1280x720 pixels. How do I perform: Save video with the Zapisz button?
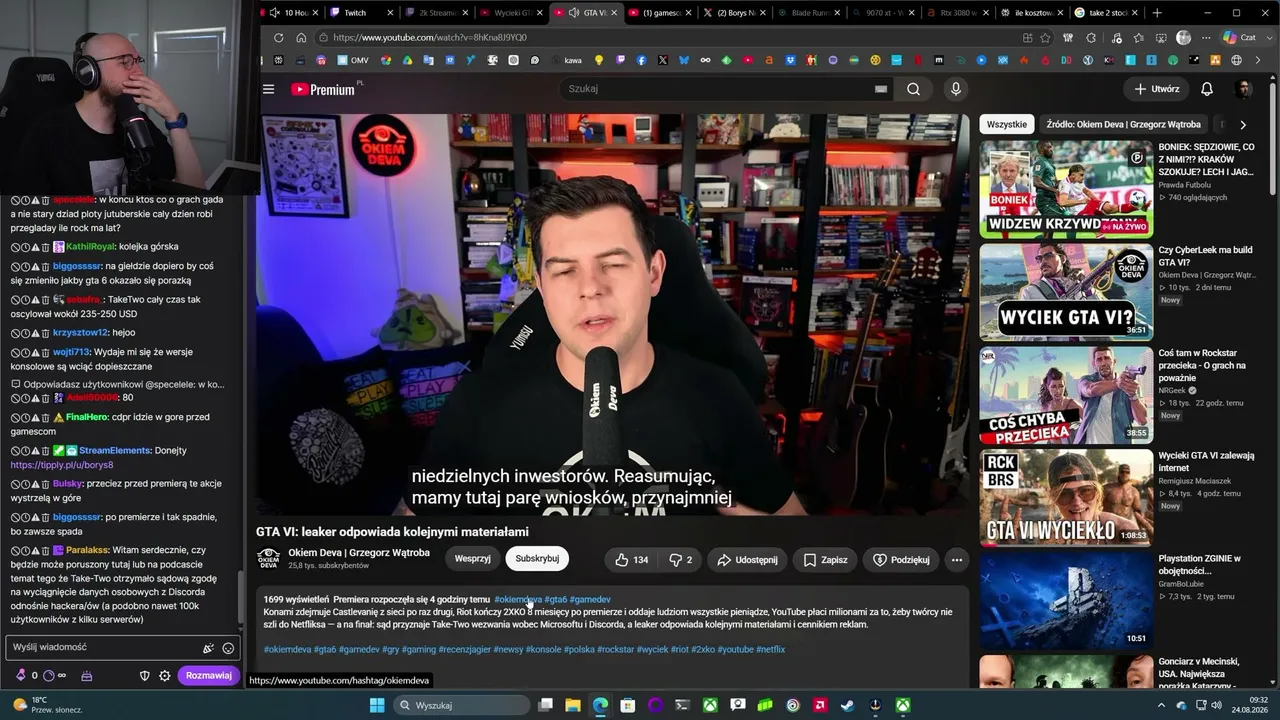pyautogui.click(x=825, y=560)
